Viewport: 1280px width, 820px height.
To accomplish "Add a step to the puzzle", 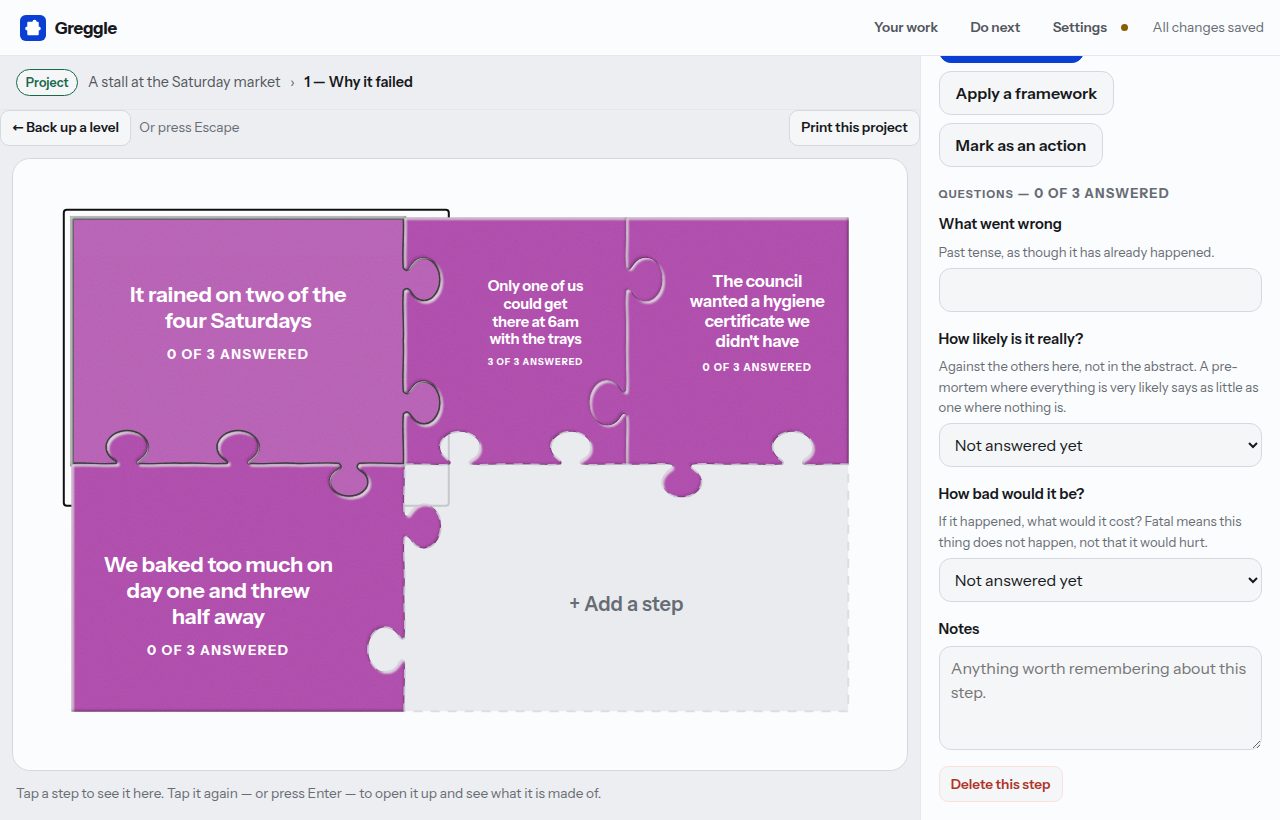I will tap(626, 604).
